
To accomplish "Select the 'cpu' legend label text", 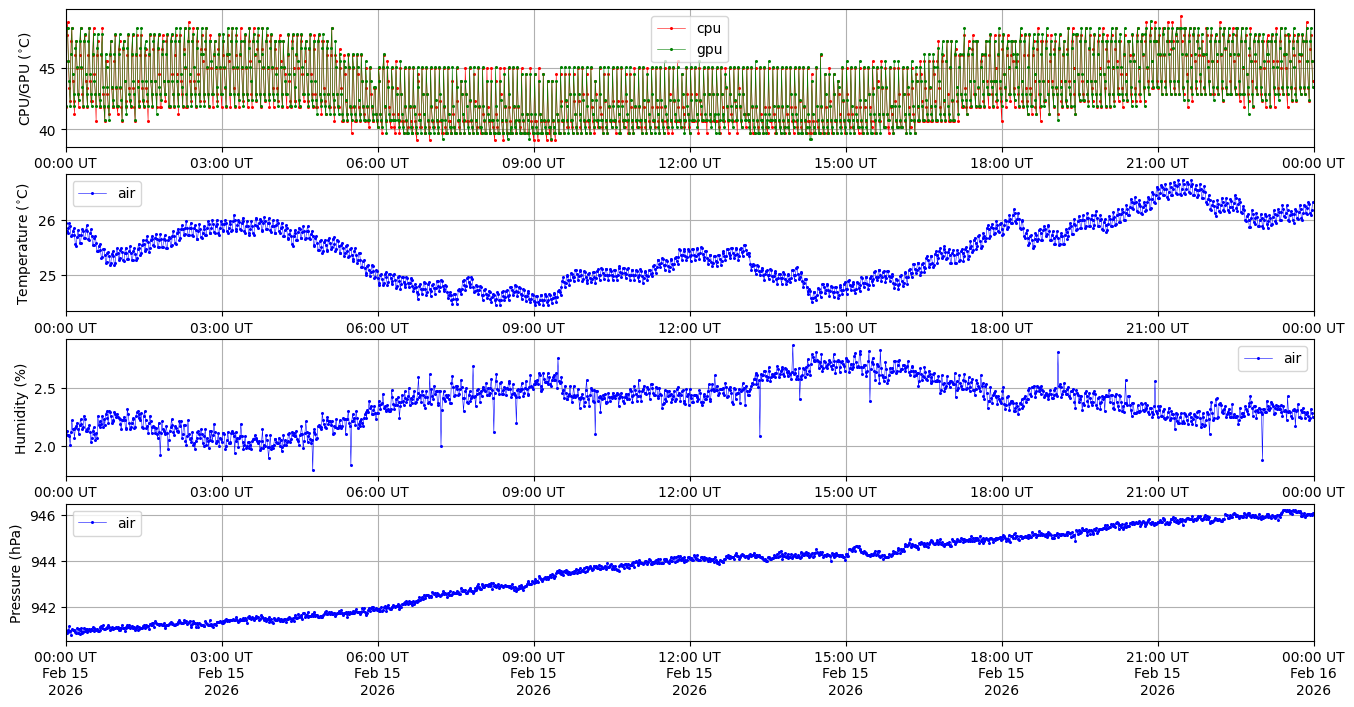I will pyautogui.click(x=708, y=29).
